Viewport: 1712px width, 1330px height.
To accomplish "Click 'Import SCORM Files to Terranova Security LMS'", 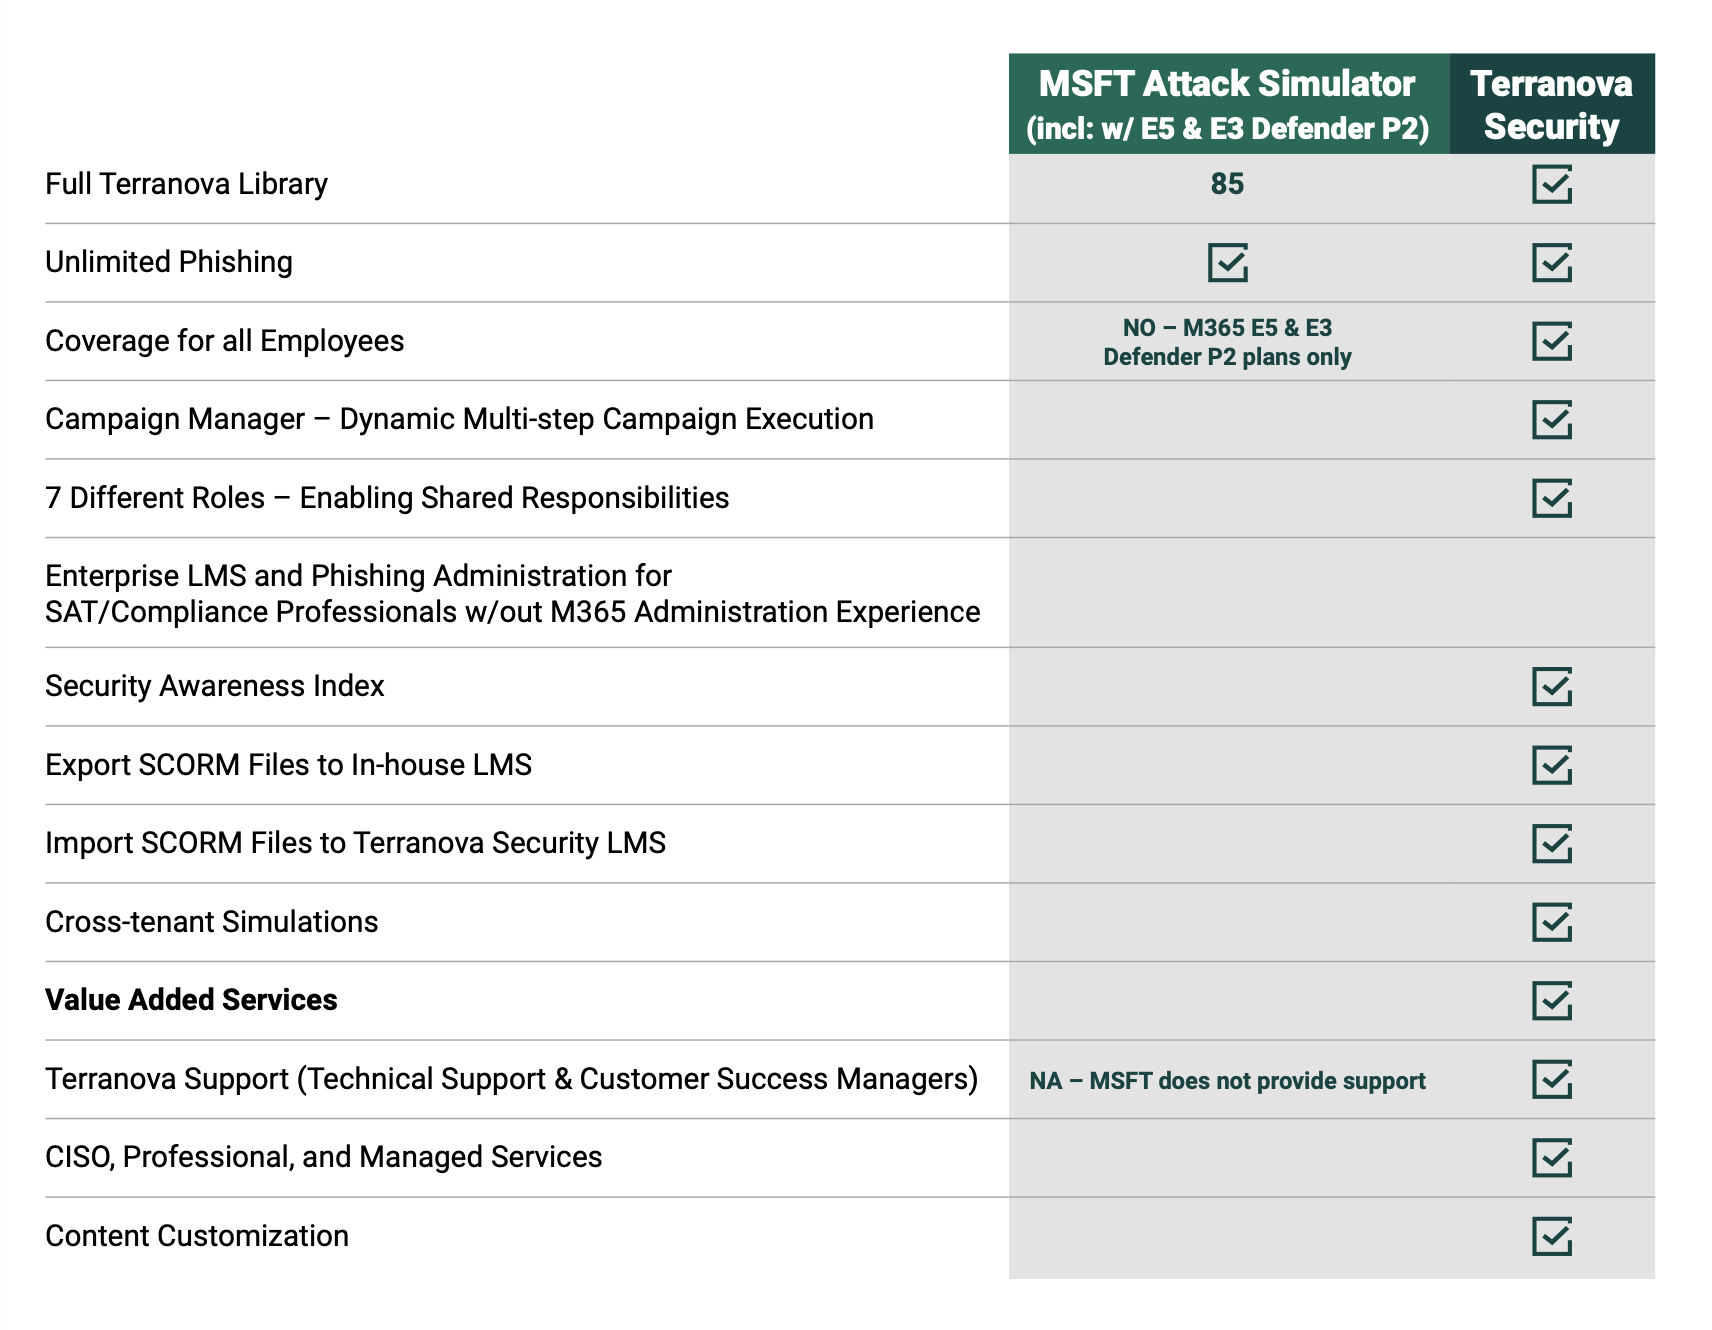I will pos(356,843).
